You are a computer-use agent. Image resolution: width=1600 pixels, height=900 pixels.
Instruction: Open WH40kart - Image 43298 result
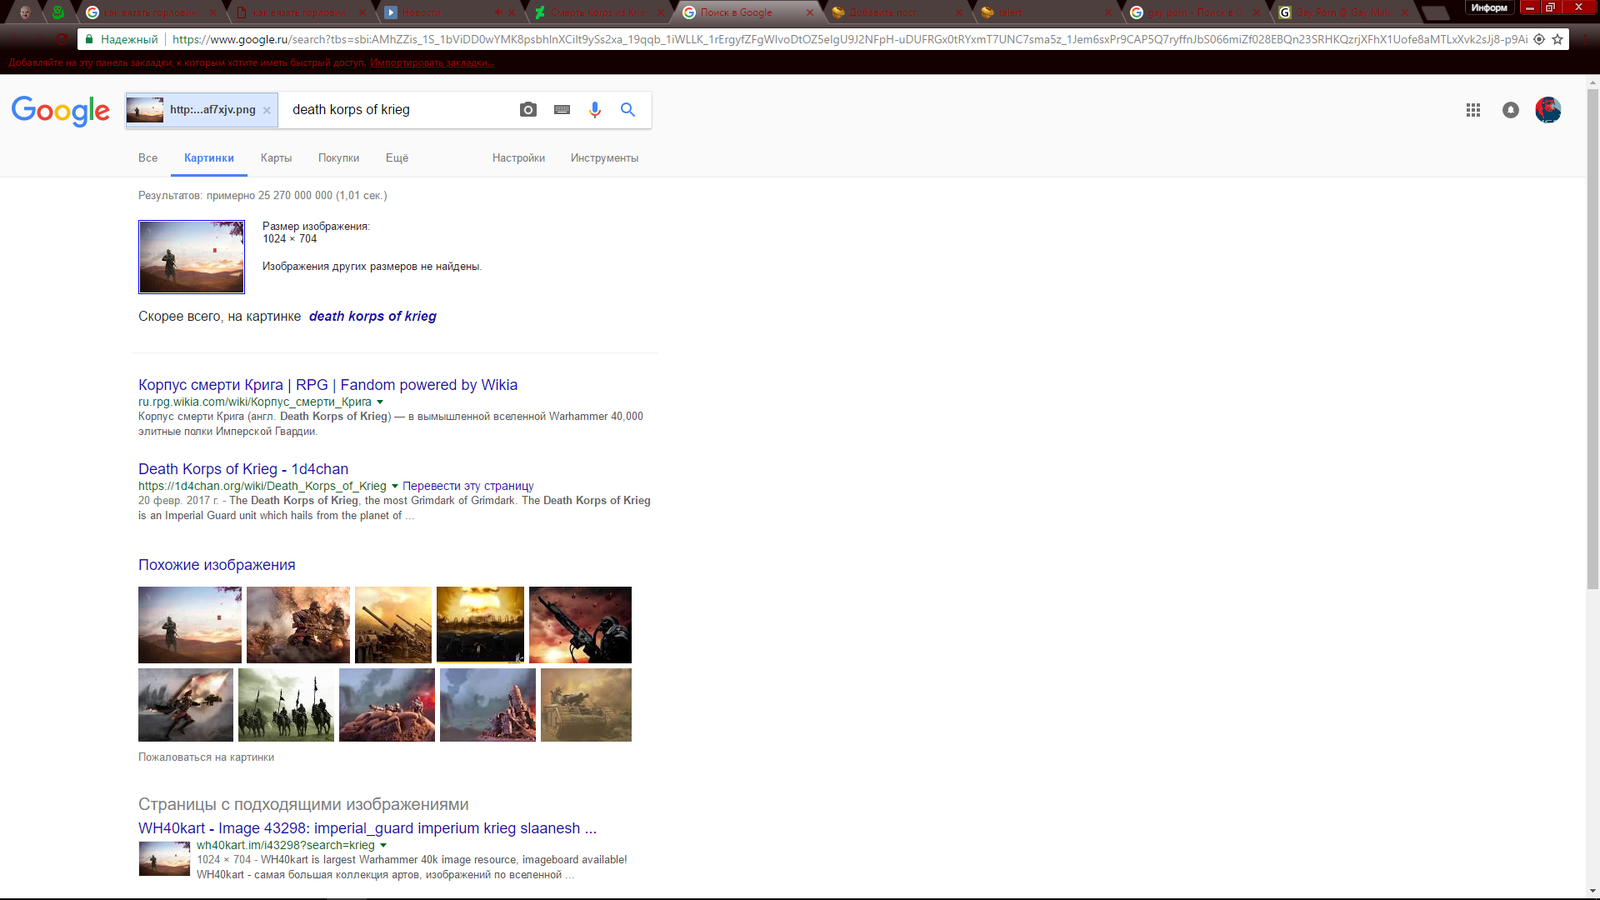point(367,828)
